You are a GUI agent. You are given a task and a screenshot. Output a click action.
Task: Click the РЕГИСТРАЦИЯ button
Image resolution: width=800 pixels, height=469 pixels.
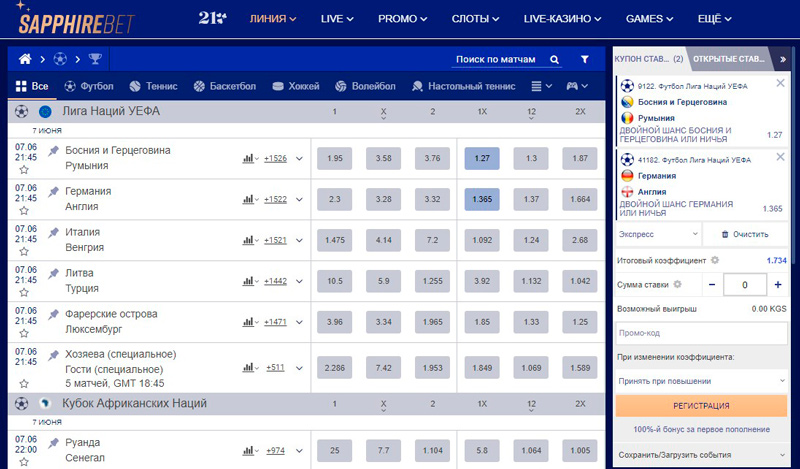[700, 406]
